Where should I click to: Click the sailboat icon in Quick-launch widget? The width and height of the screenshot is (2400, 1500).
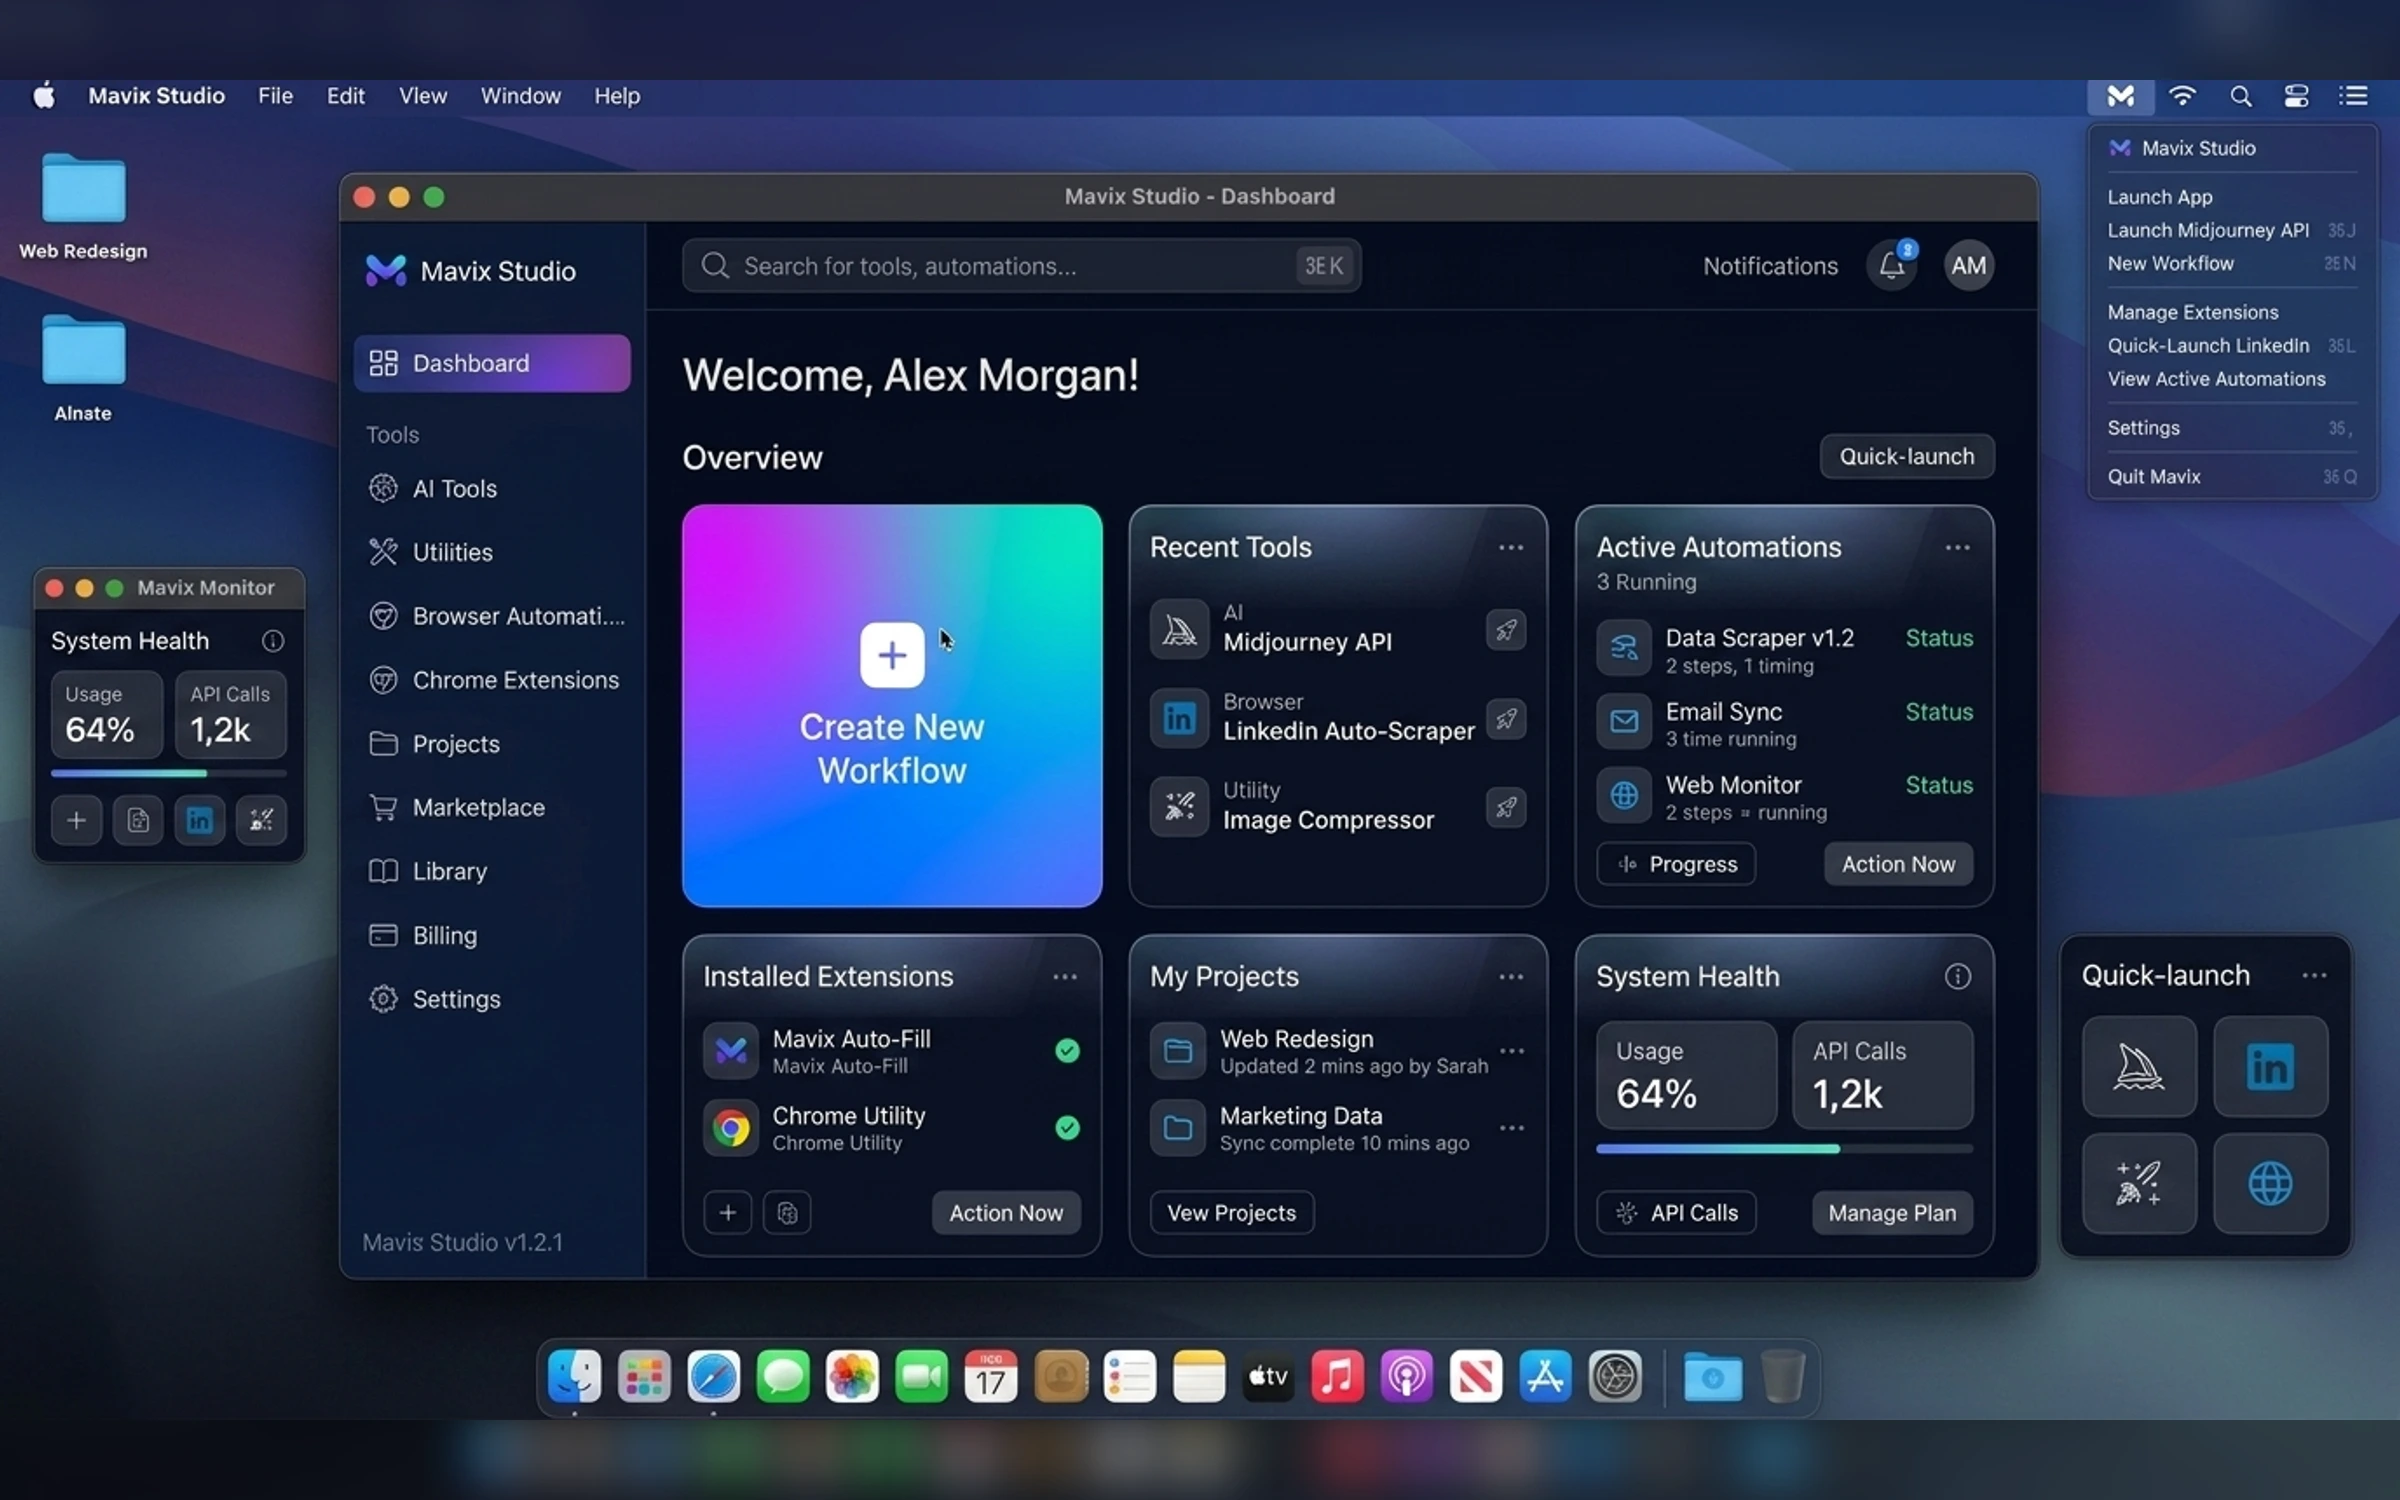2139,1067
